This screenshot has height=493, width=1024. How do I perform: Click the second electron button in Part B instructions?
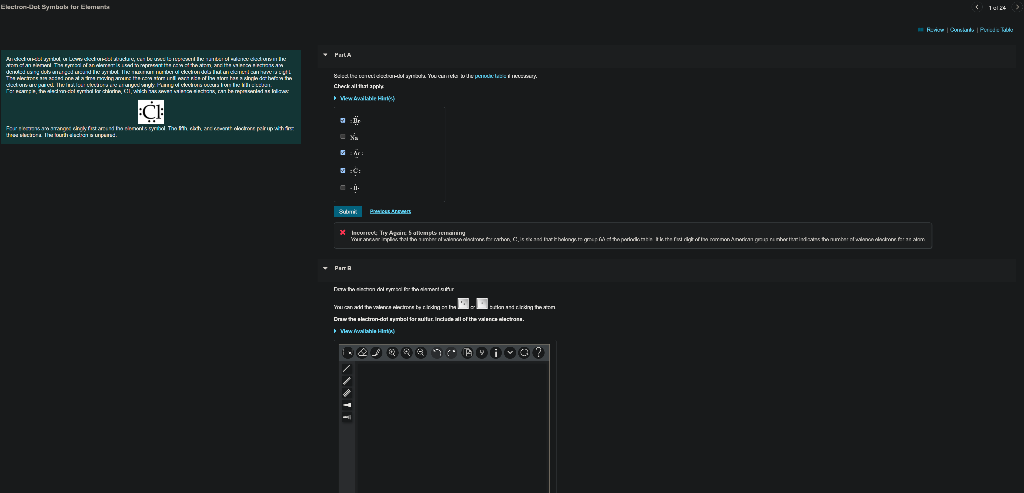tap(483, 304)
